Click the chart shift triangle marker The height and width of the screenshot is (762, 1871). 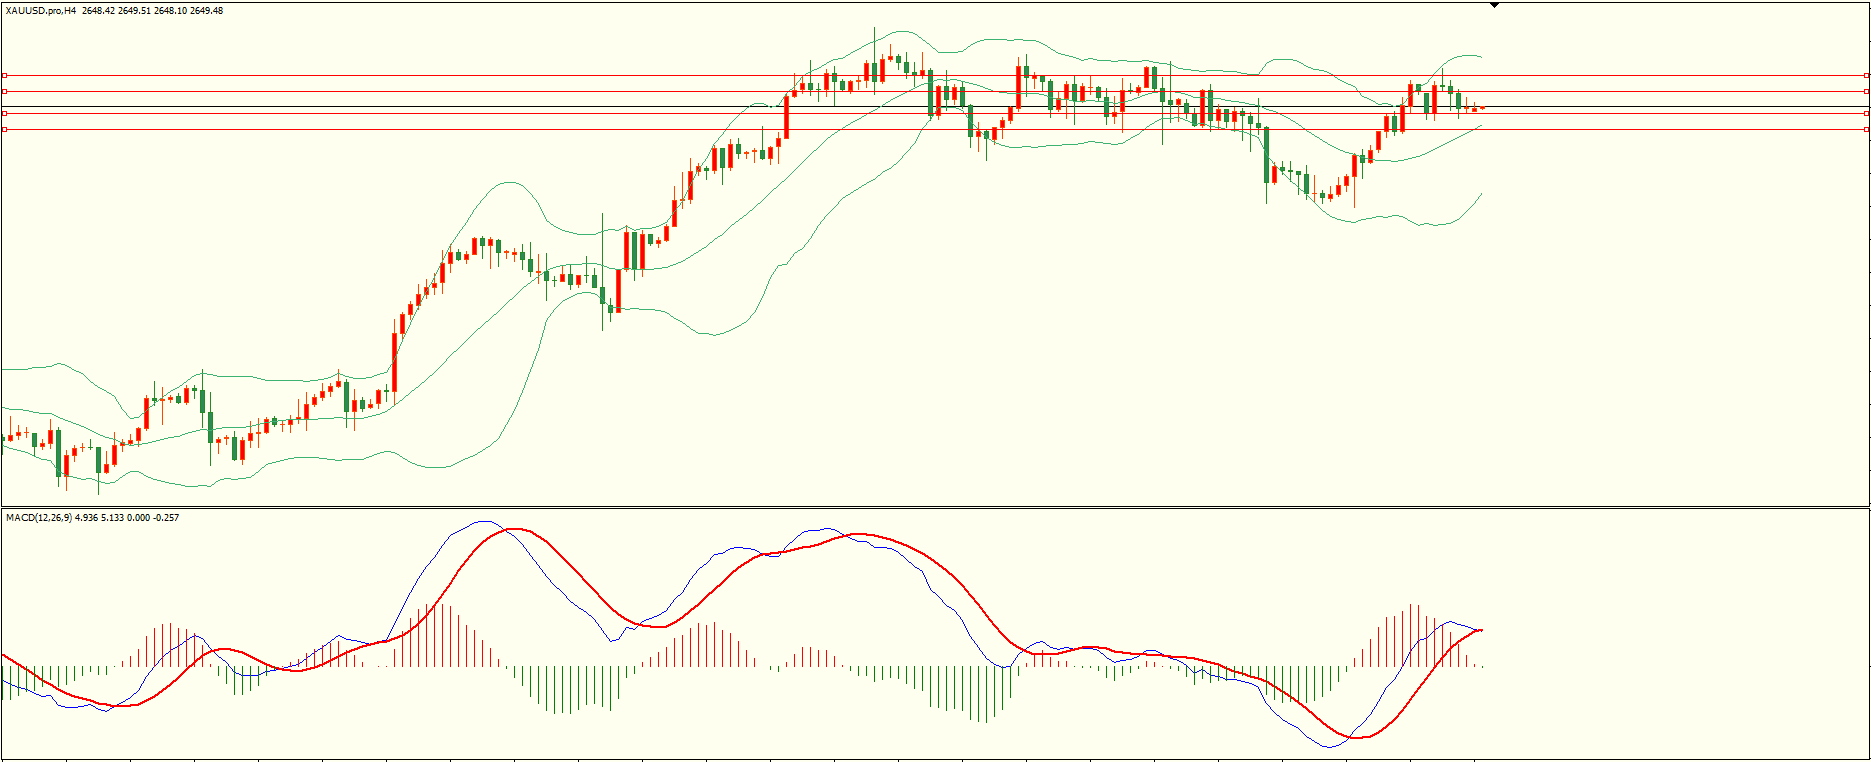coord(1494,5)
